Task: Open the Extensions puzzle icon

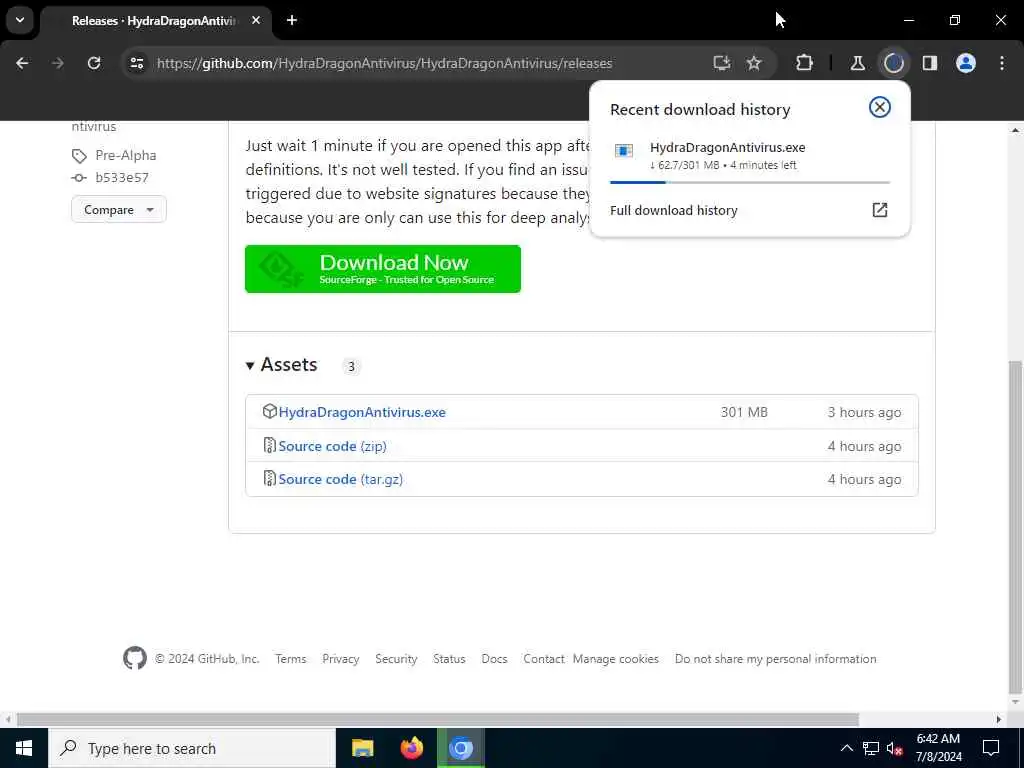Action: pyautogui.click(x=805, y=63)
